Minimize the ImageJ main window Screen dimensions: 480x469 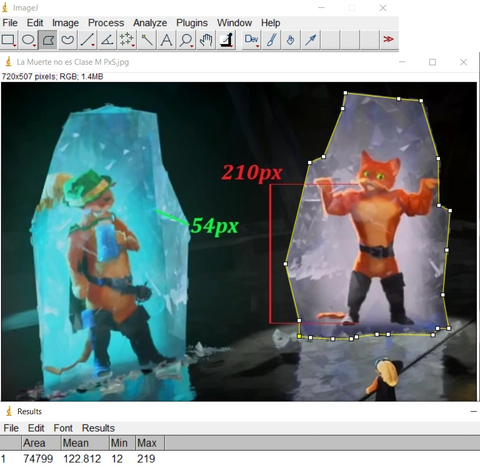click(x=321, y=8)
